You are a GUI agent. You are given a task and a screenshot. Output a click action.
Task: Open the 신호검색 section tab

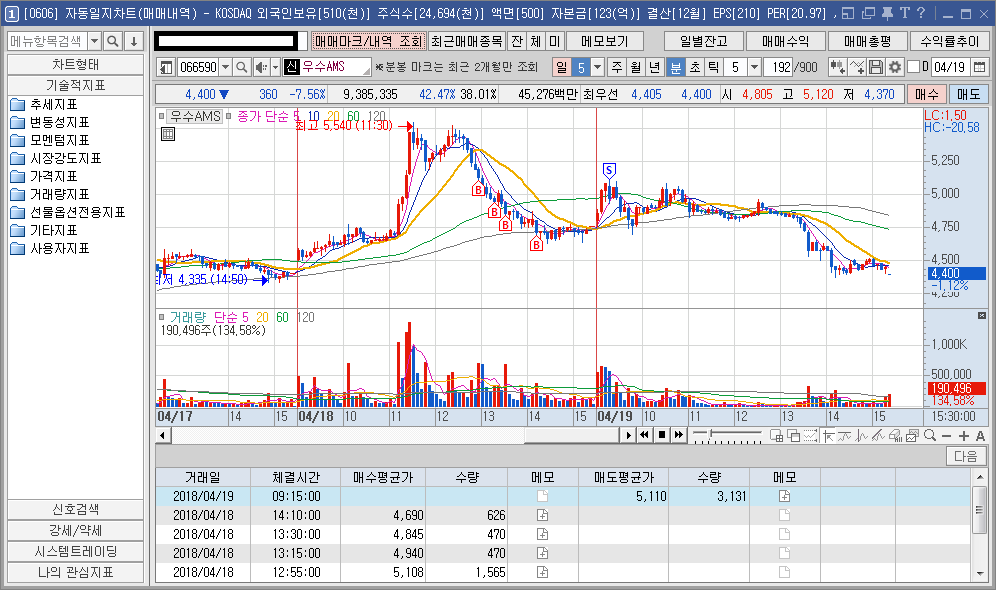(76, 509)
